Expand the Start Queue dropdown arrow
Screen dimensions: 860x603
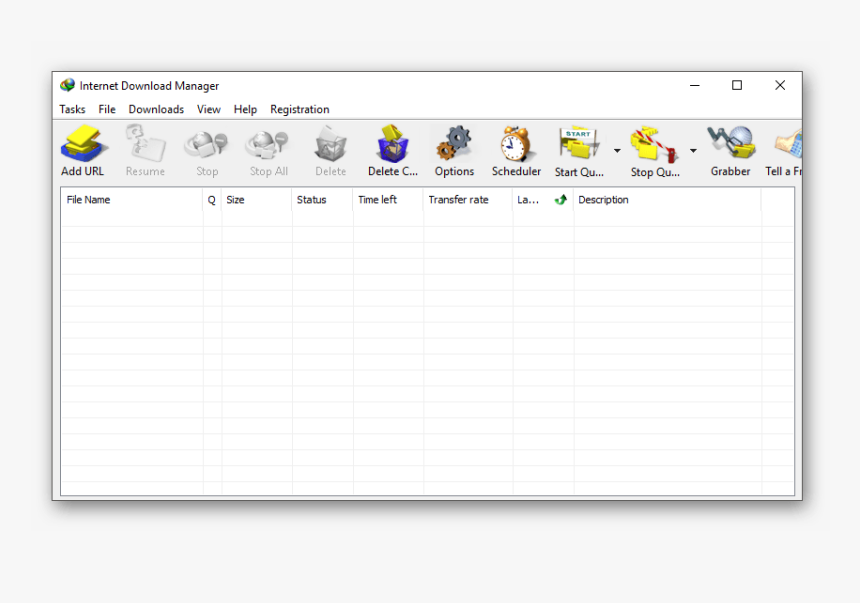click(x=617, y=150)
